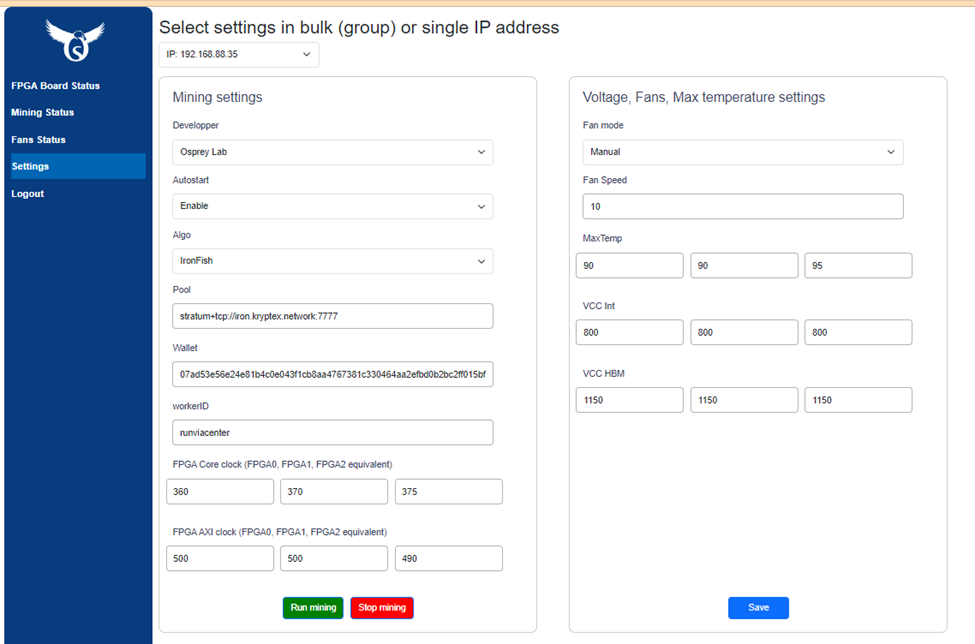Focus the Pool stratum address field
This screenshot has height=644, width=975.
(333, 316)
